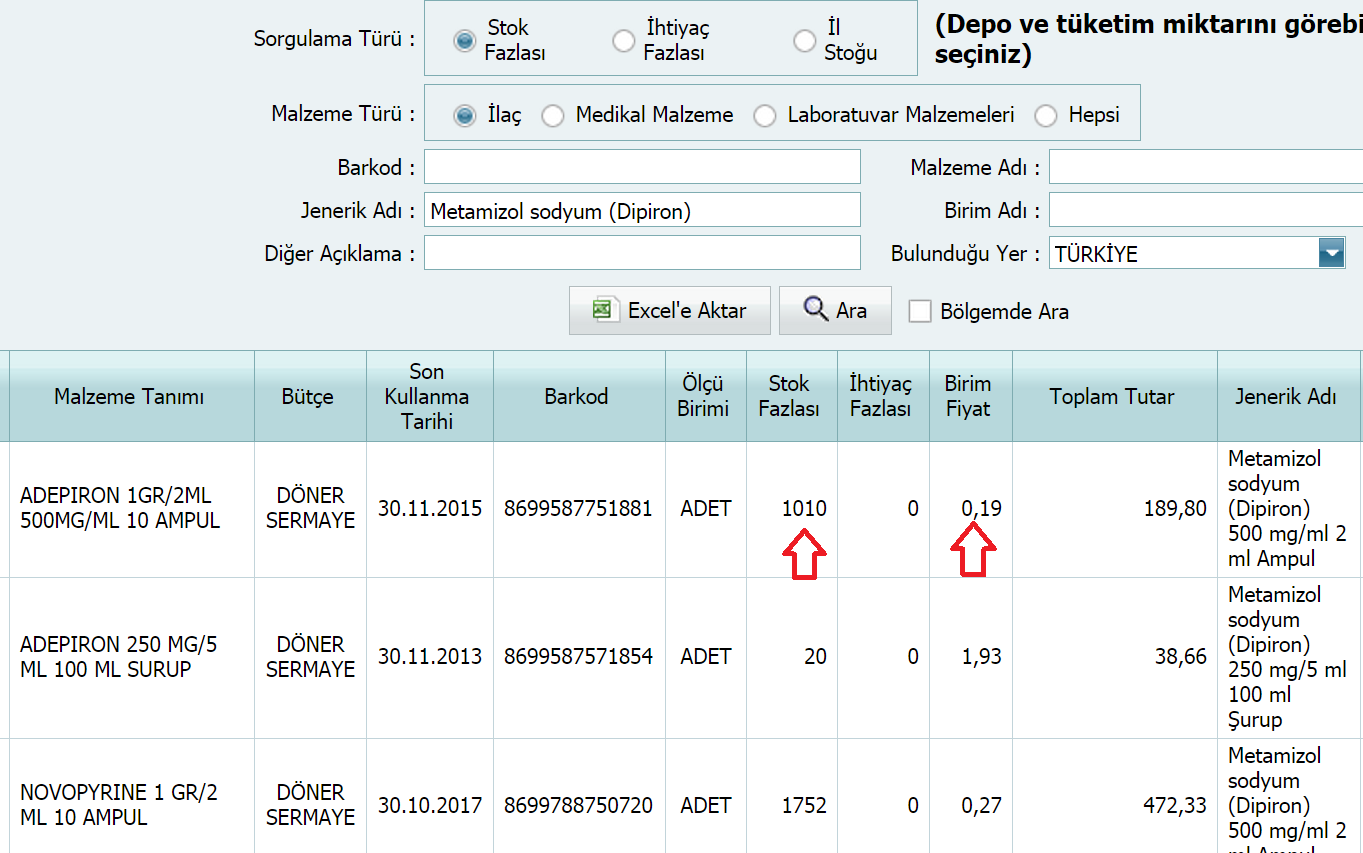Choose the Medikal Malzeme radio option
The height and width of the screenshot is (853, 1363).
tap(553, 116)
